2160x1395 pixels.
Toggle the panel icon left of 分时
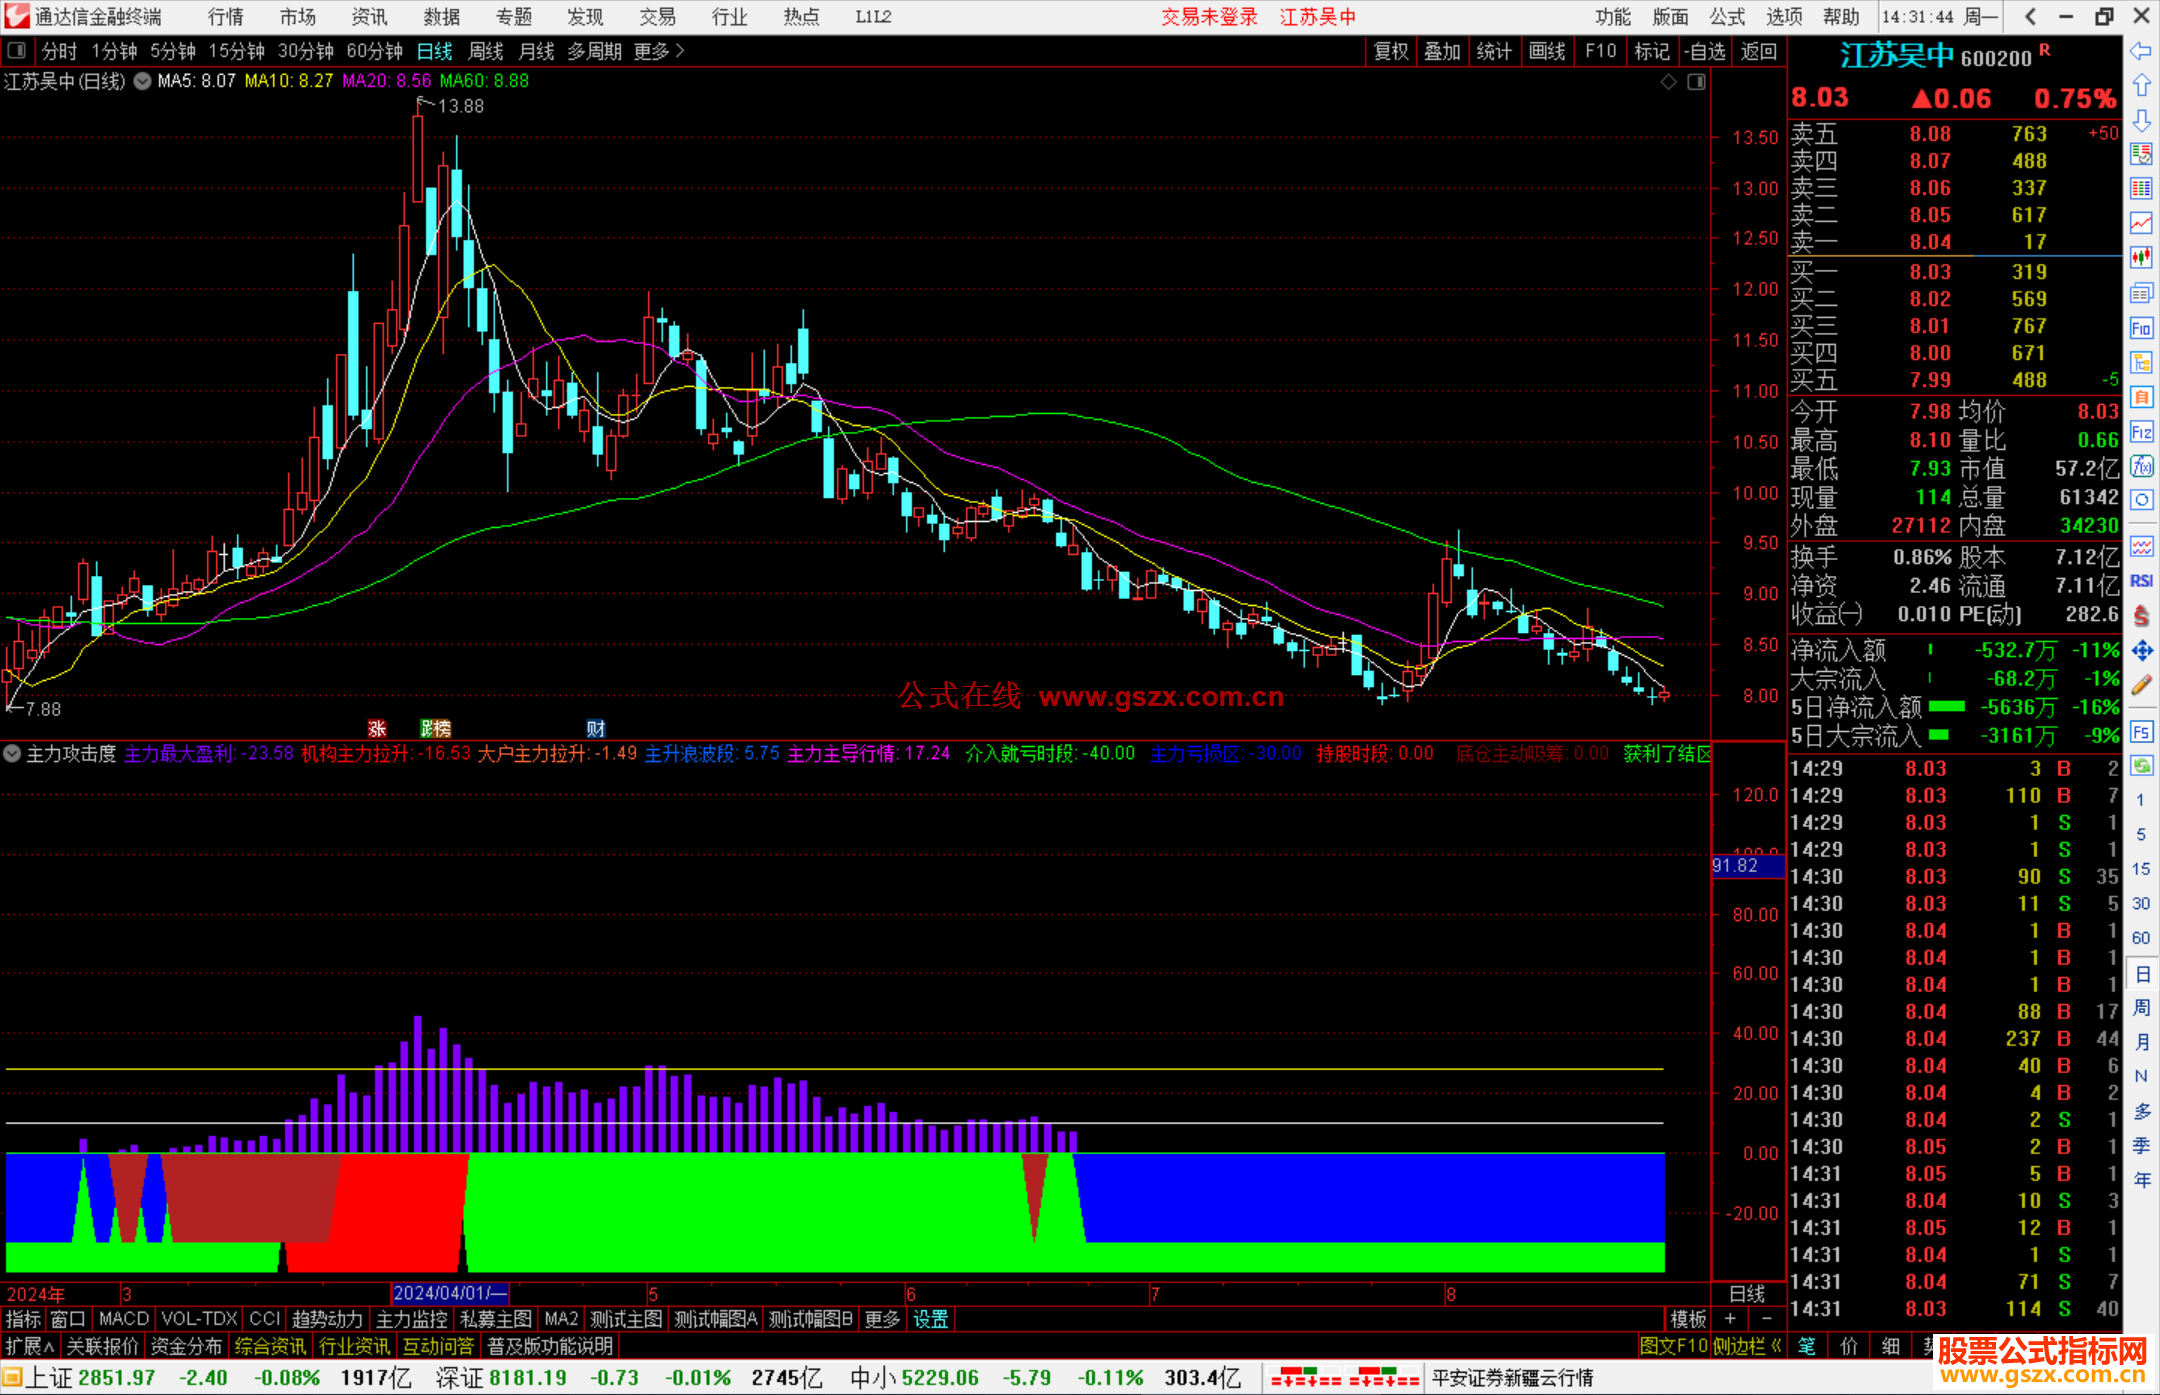[x=17, y=50]
